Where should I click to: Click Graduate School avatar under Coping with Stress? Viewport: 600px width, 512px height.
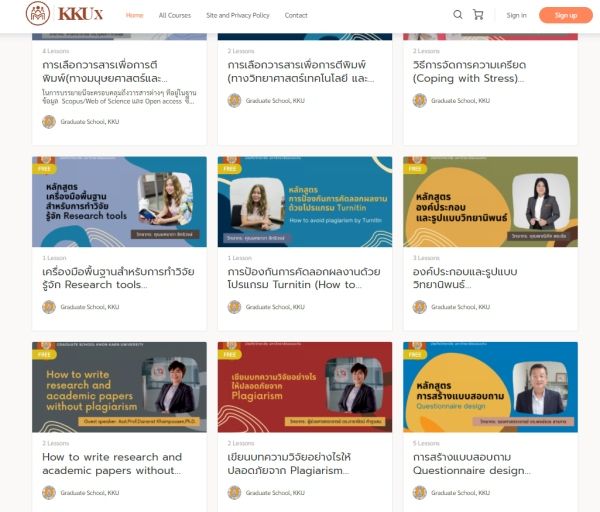coord(419,101)
